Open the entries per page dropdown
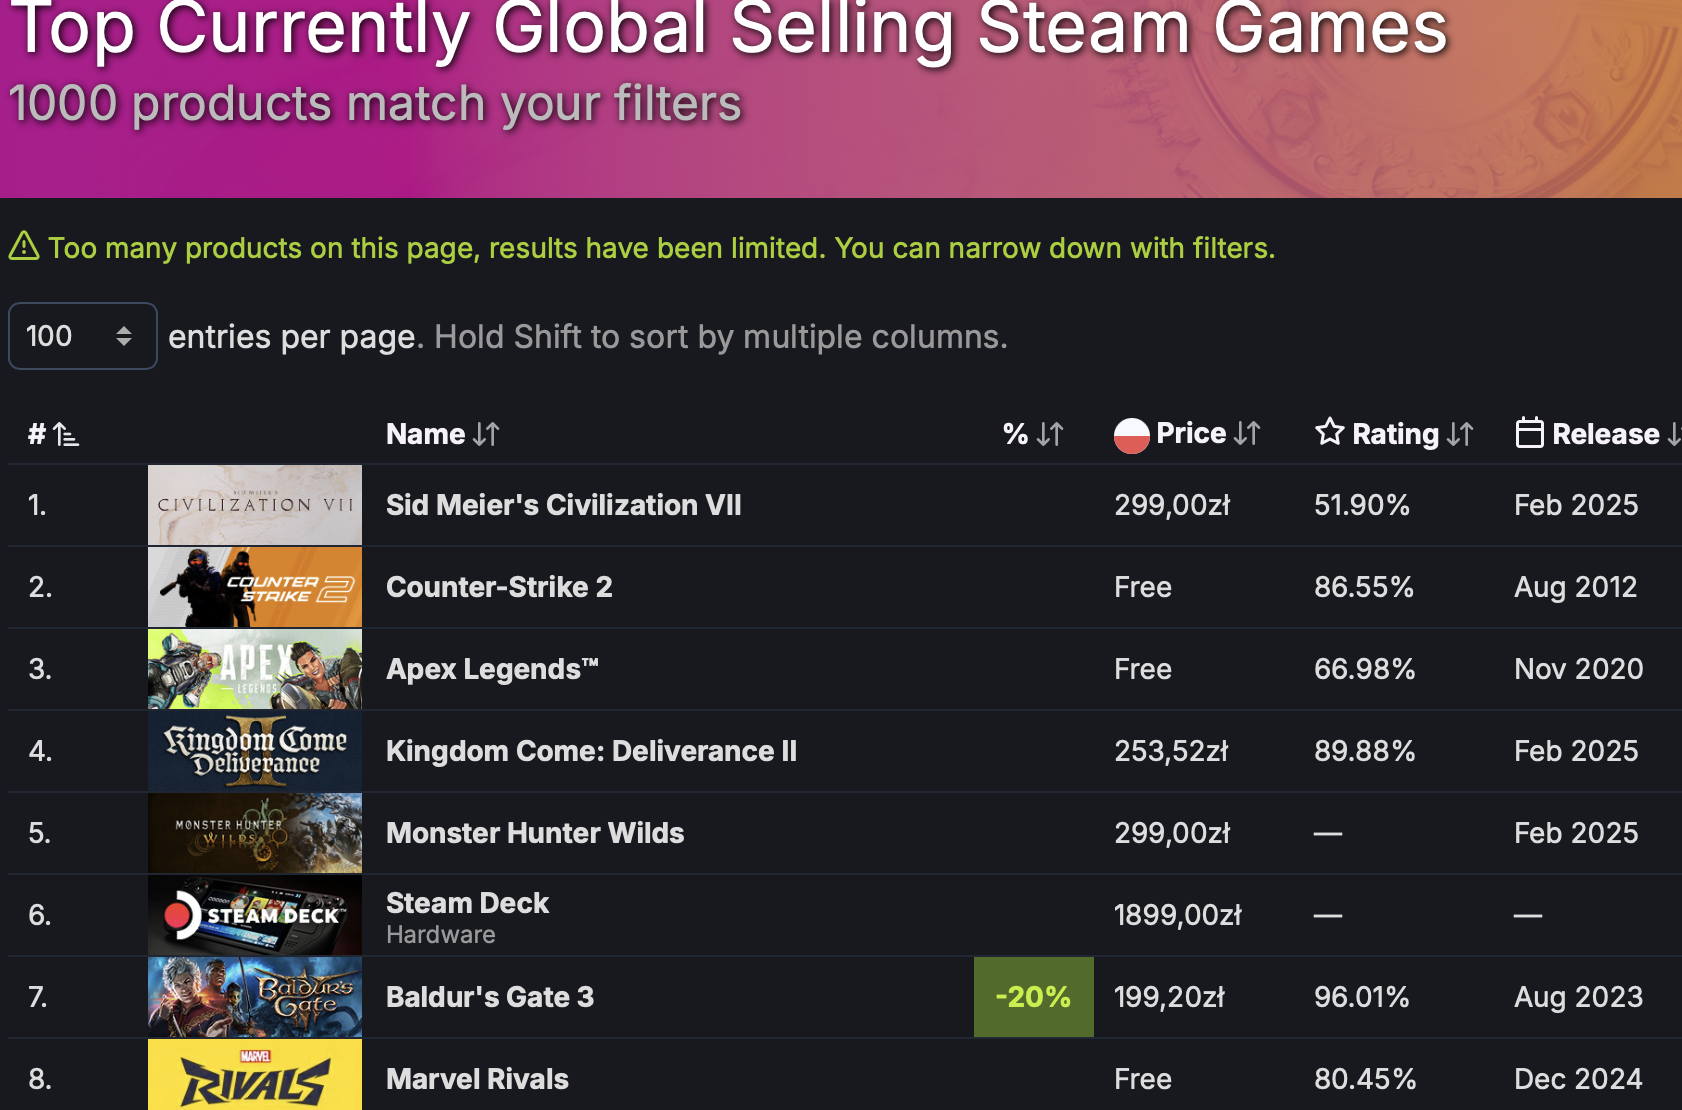1682x1110 pixels. click(x=82, y=336)
